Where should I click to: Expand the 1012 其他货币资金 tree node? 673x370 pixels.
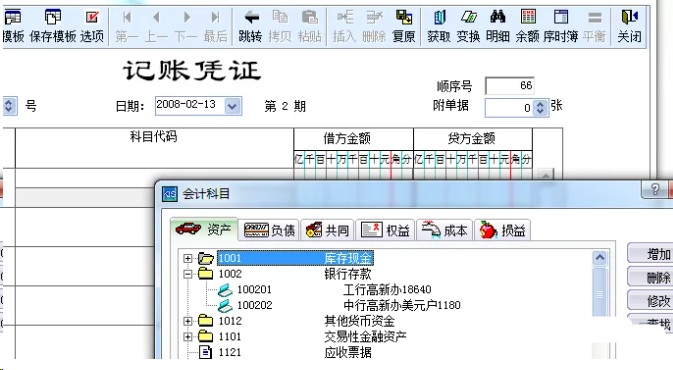pyautogui.click(x=188, y=321)
